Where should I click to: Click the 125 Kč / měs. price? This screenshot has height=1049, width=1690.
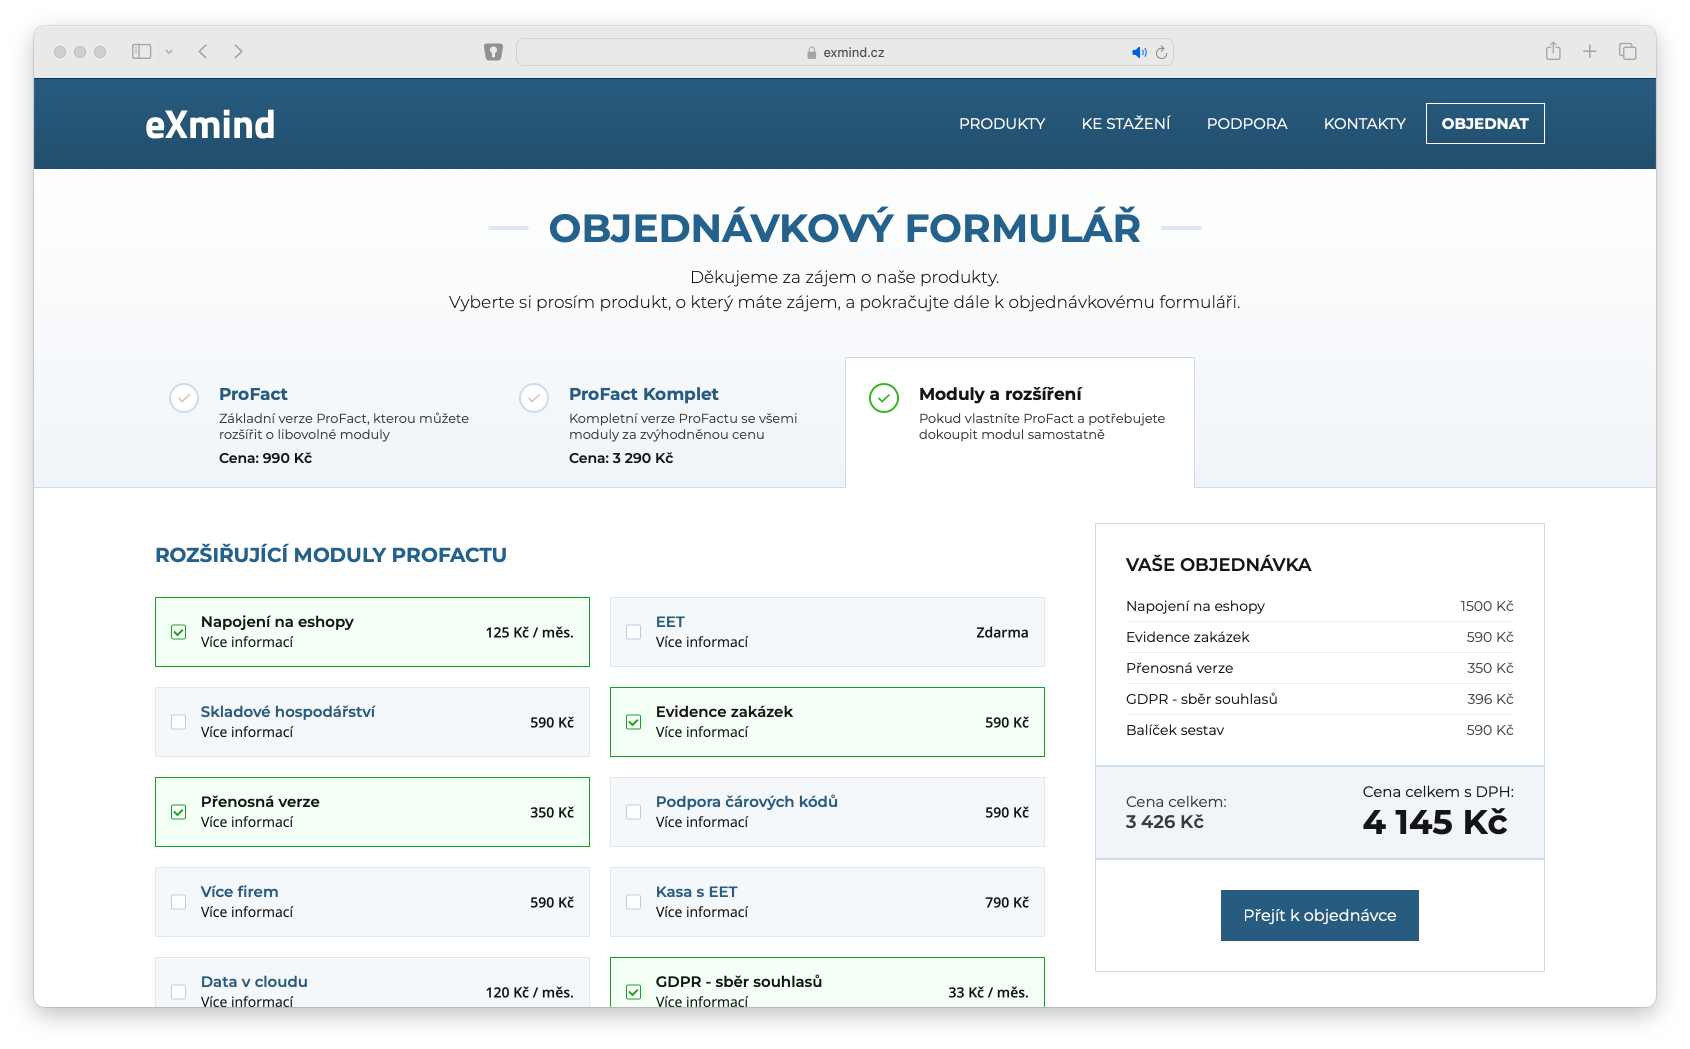click(x=530, y=632)
